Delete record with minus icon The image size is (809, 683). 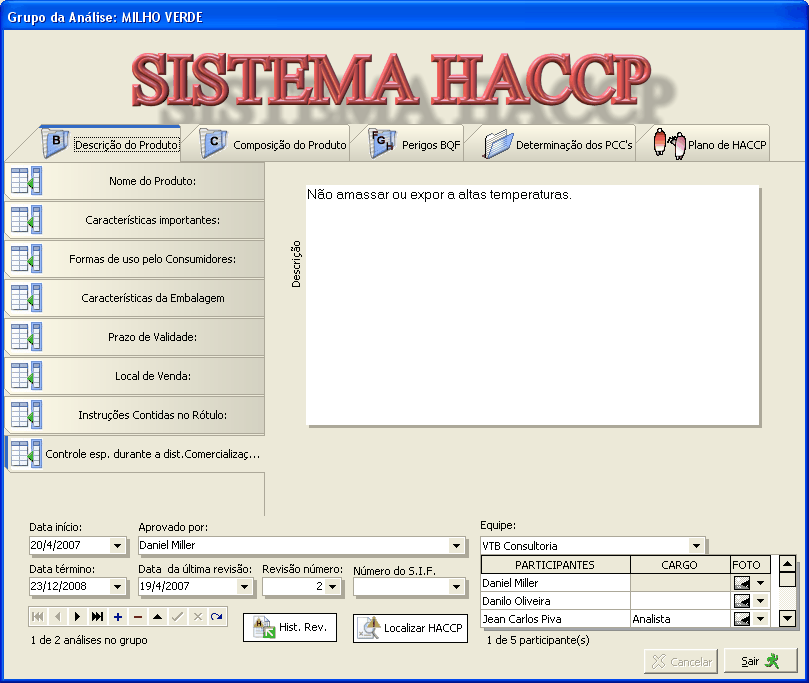(x=138, y=616)
